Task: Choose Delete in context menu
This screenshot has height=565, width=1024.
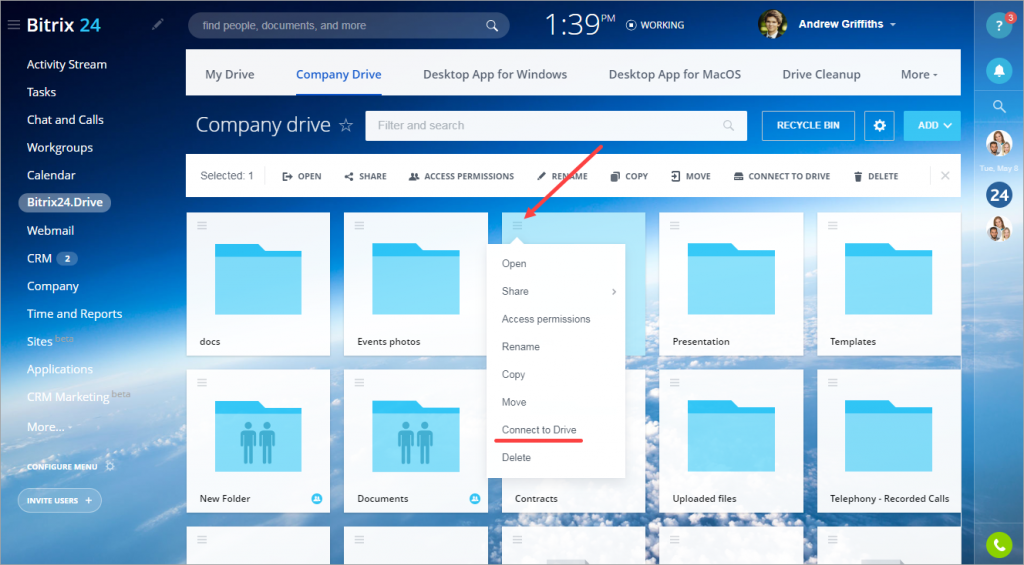Action: 516,458
